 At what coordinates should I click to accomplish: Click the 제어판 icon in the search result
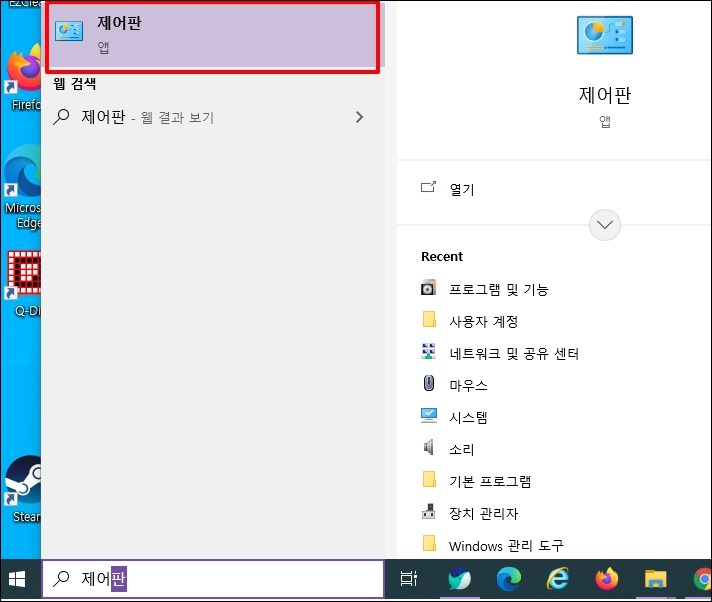pos(69,31)
